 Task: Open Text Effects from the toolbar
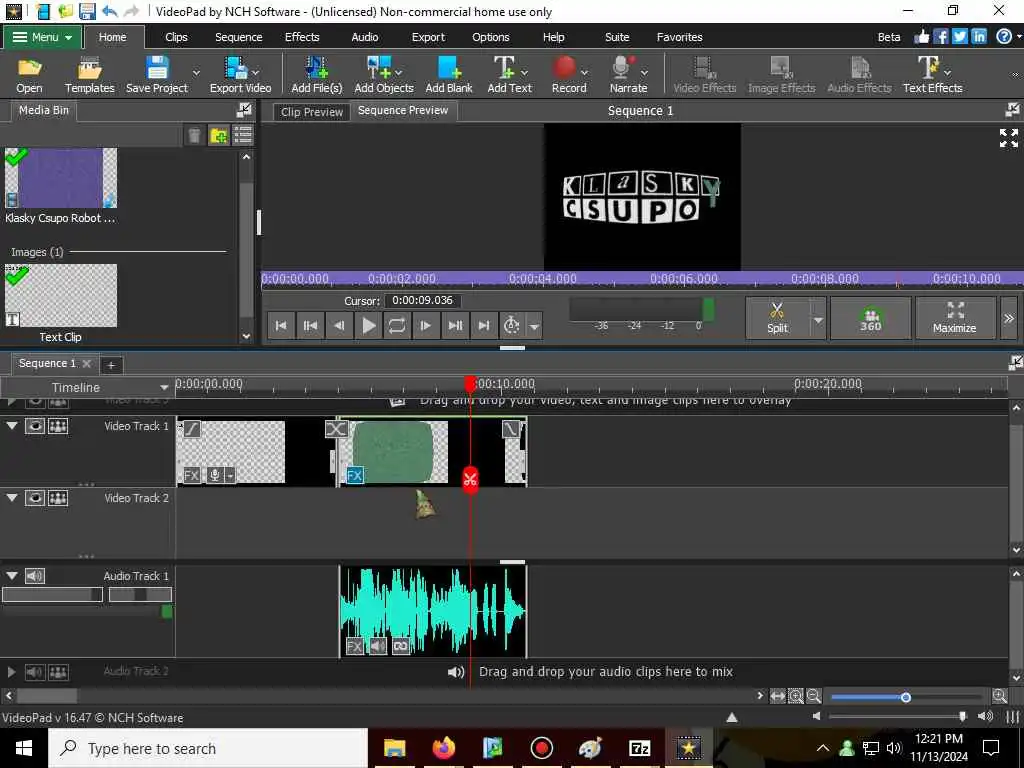[933, 74]
